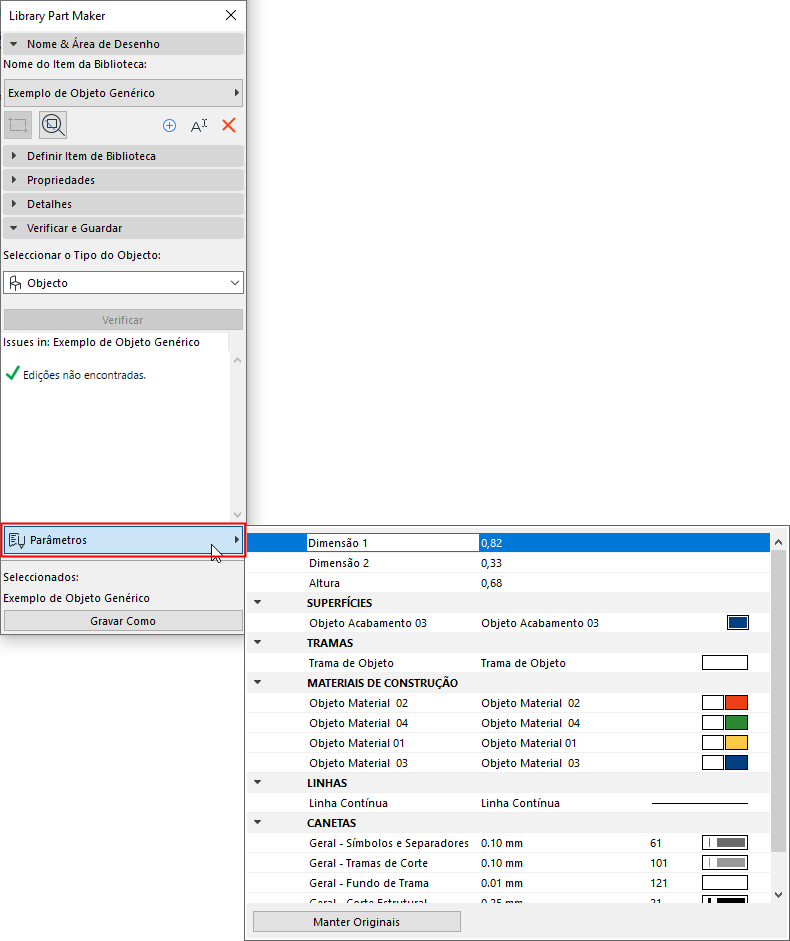Click pen 101 swatch for Tramas de Corte
The image size is (790, 941).
point(725,862)
